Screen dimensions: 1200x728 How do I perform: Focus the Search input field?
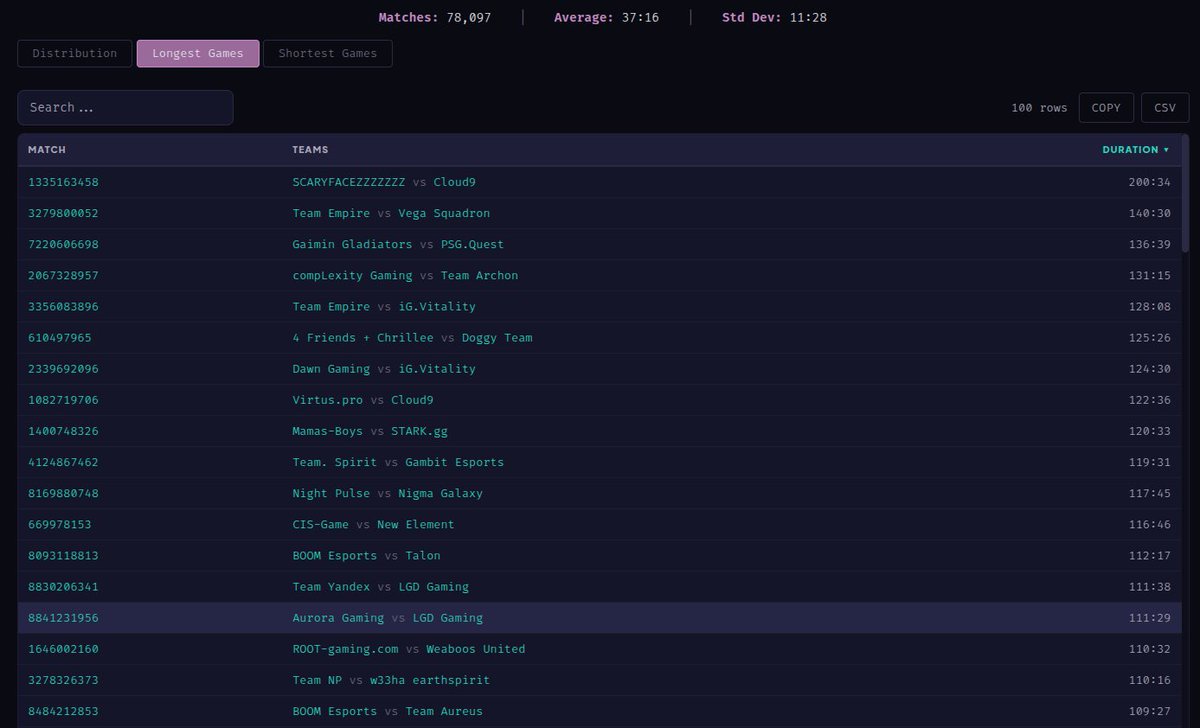125,107
